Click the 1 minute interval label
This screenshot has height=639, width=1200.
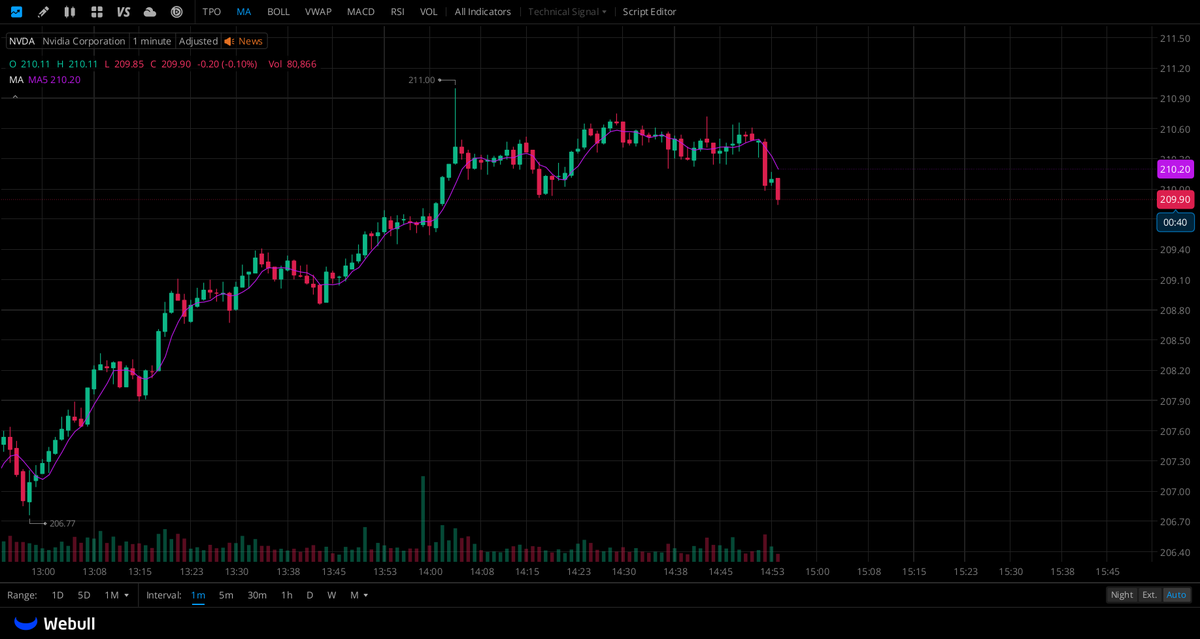tap(152, 41)
